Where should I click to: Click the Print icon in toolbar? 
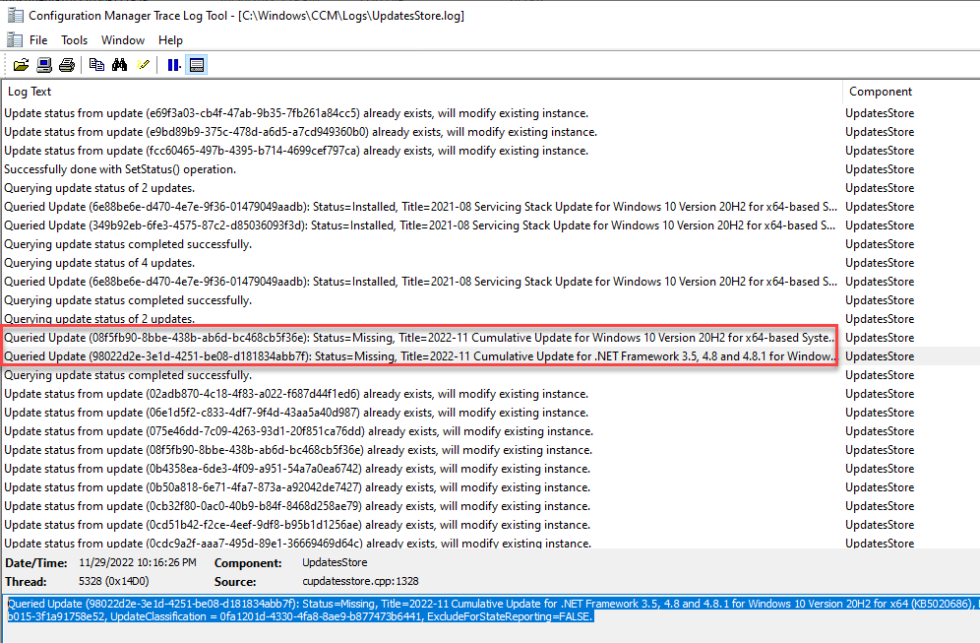point(67,65)
